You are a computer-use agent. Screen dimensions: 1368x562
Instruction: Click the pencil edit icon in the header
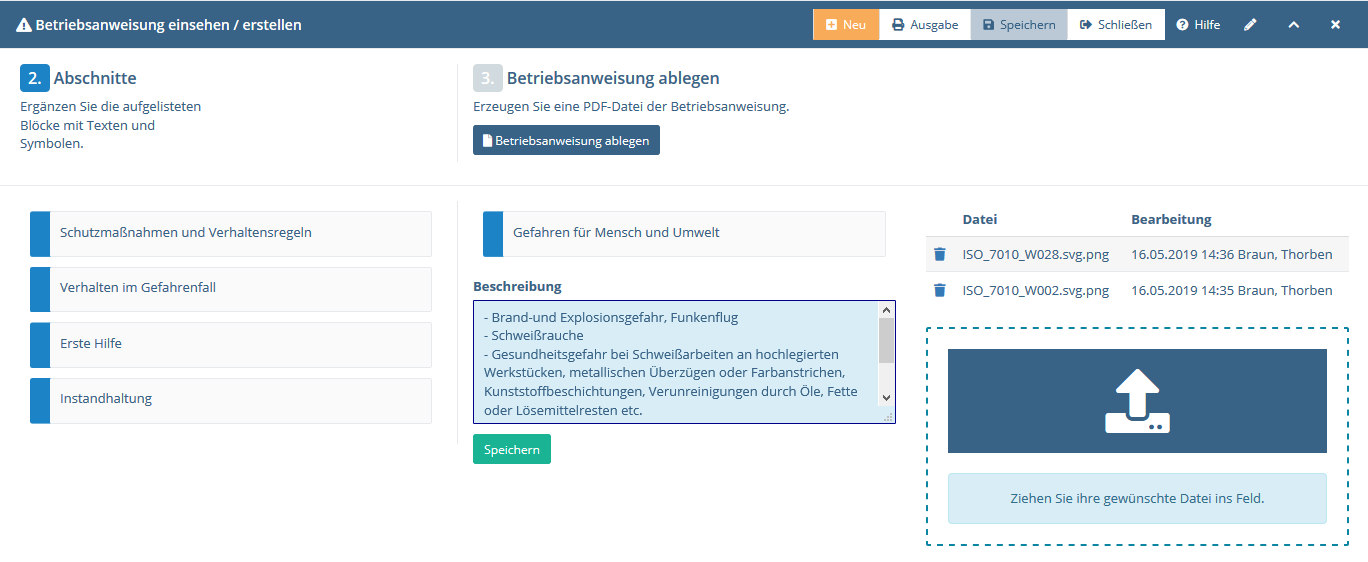(x=1250, y=25)
